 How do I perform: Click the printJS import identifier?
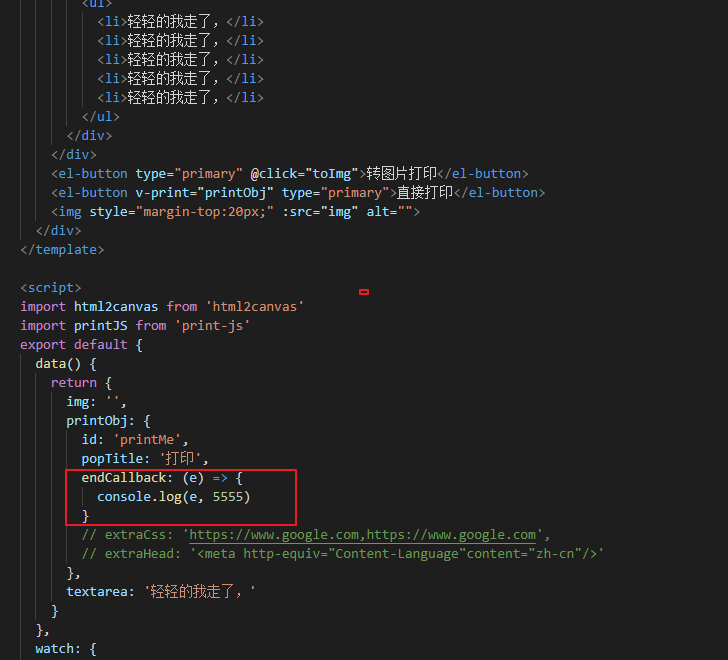coord(101,326)
